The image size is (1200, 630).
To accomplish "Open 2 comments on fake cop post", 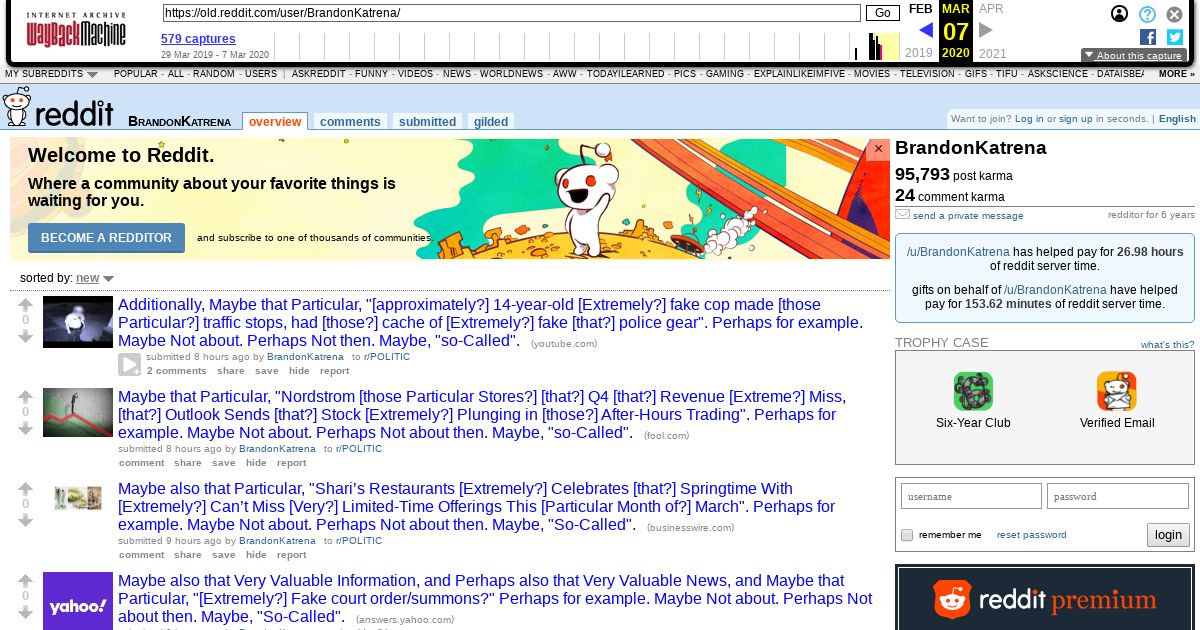I will click(176, 371).
